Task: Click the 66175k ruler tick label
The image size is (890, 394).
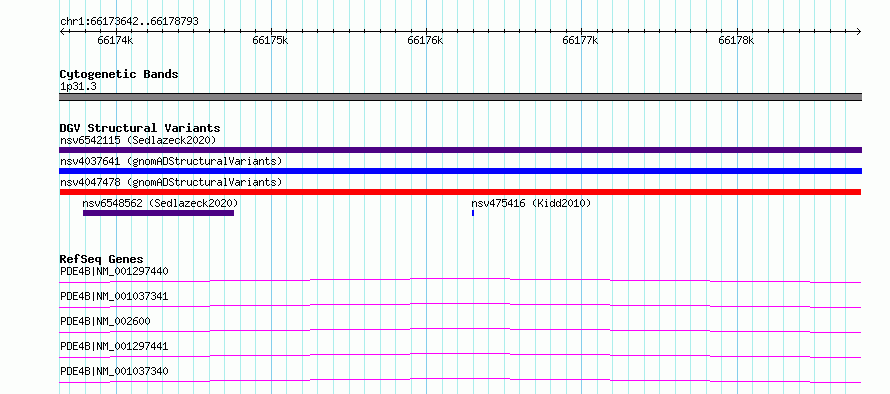Action: pyautogui.click(x=270, y=40)
